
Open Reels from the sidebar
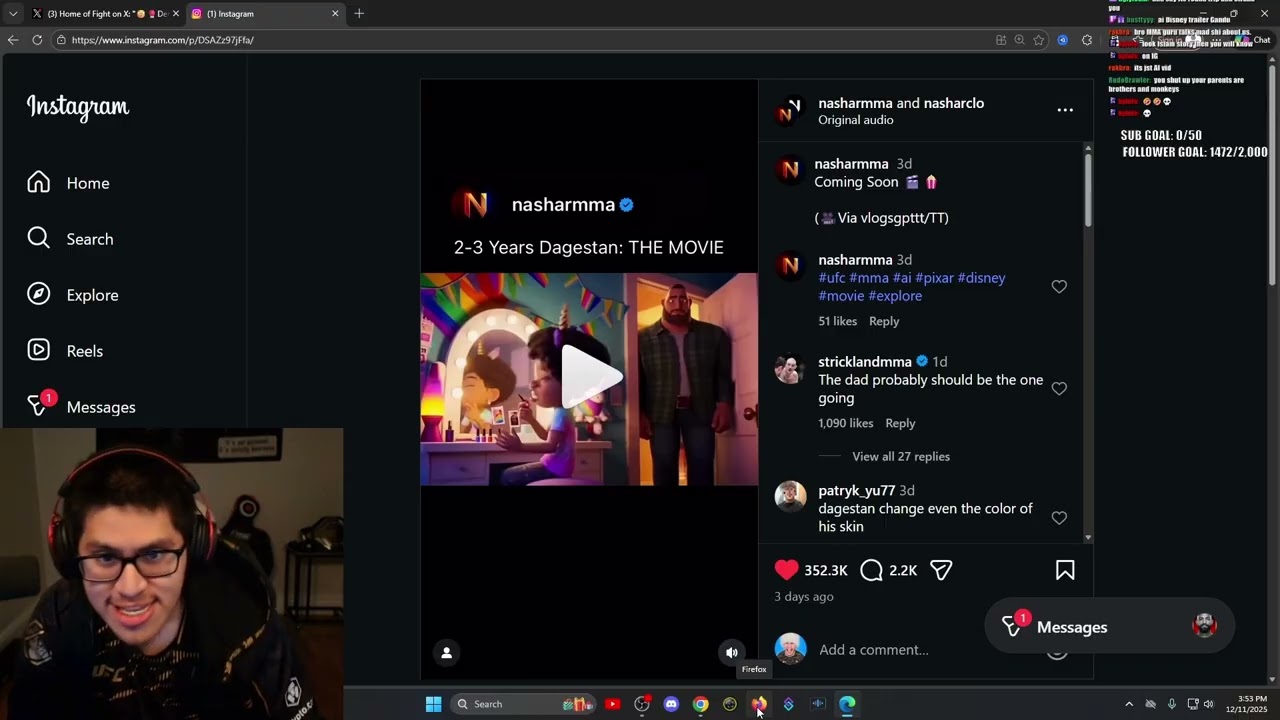[x=65, y=351]
